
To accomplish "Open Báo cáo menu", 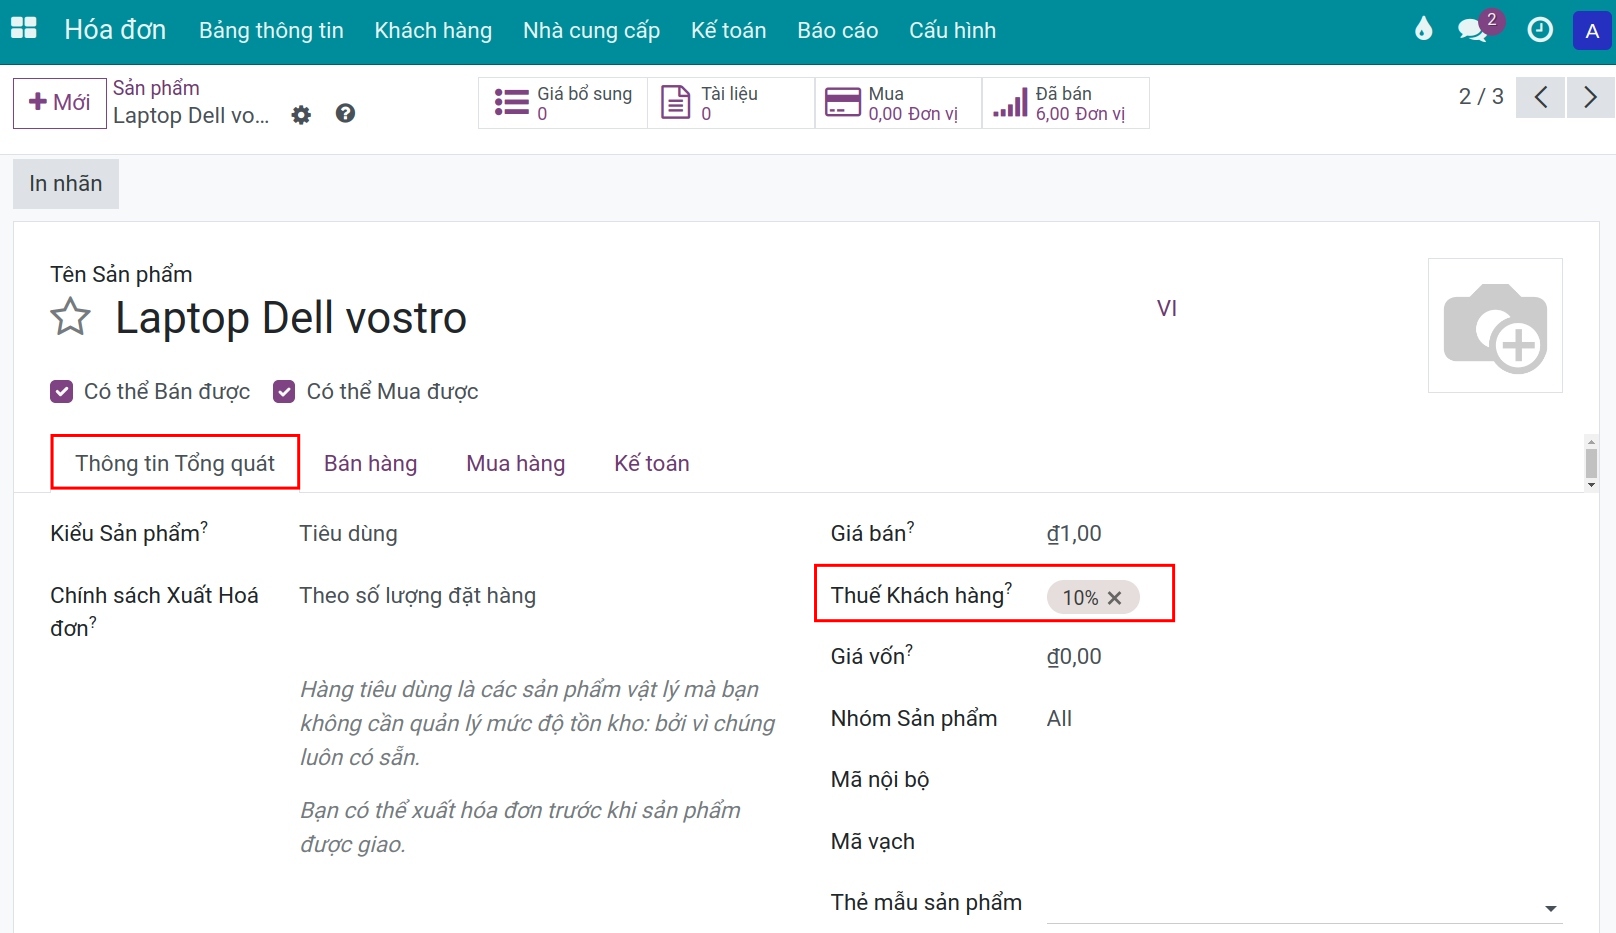I will 838,31.
